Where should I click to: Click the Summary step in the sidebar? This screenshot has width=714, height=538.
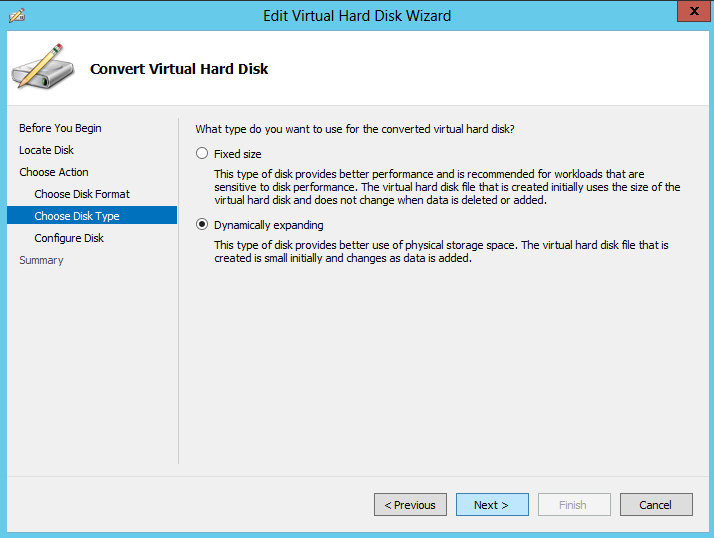(41, 260)
